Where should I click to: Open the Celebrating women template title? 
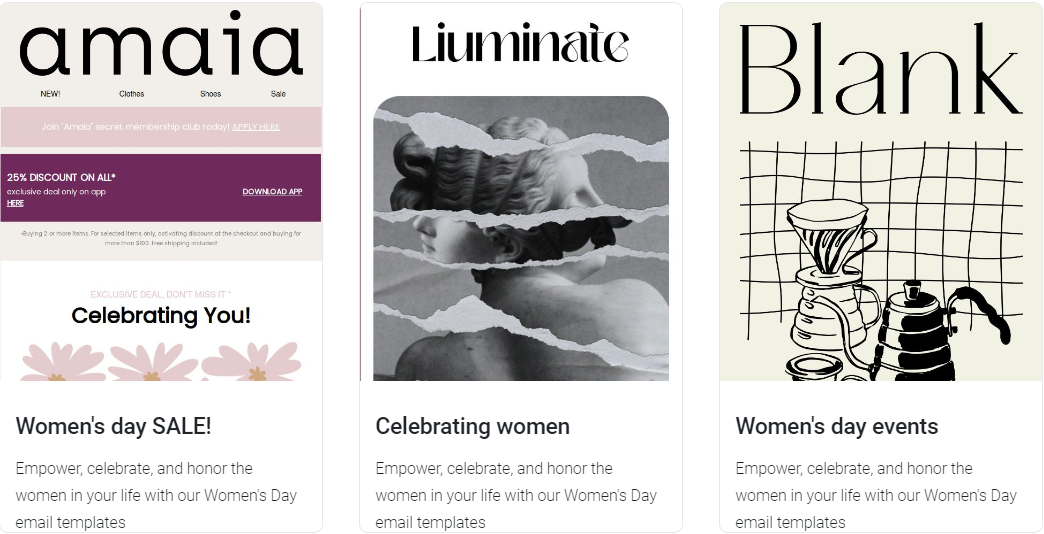(x=473, y=426)
